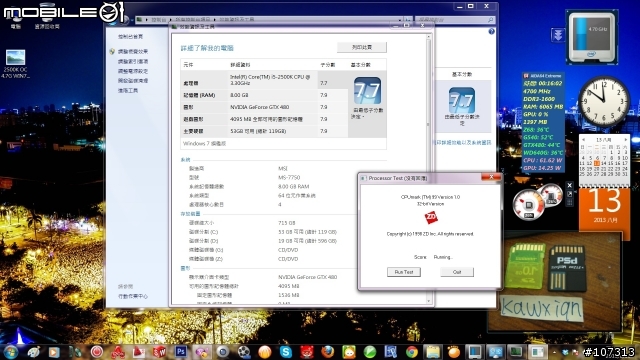Open Action Center link in sidebar
640x360 pixels.
(133, 296)
